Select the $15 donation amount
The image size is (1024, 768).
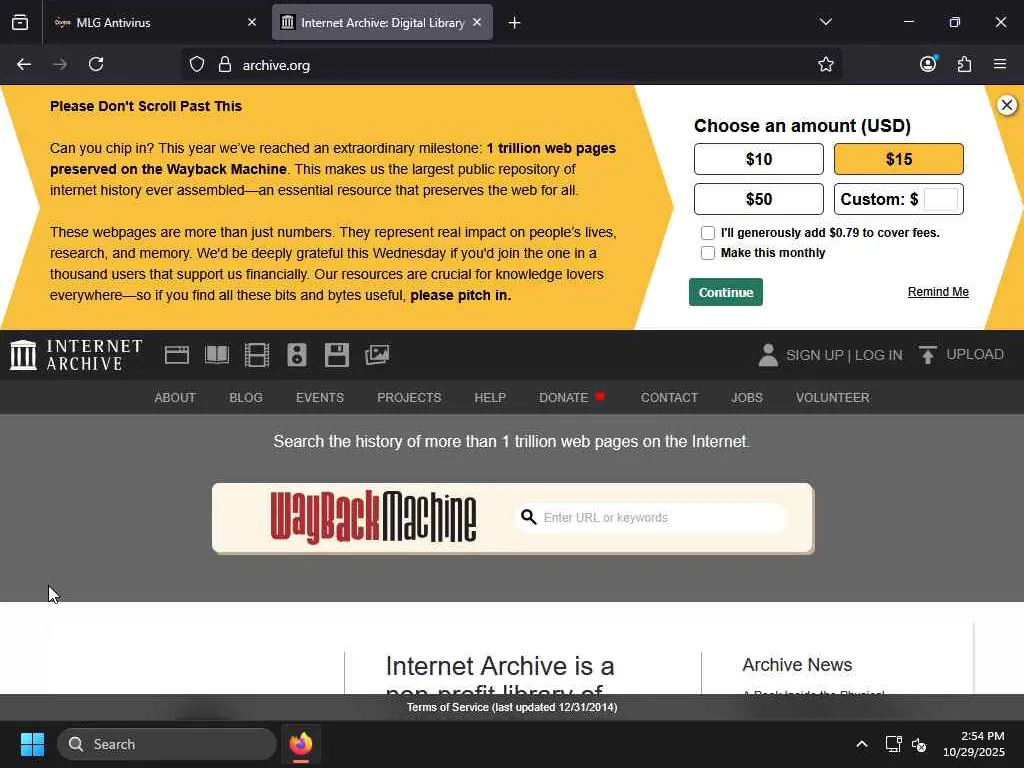click(899, 159)
